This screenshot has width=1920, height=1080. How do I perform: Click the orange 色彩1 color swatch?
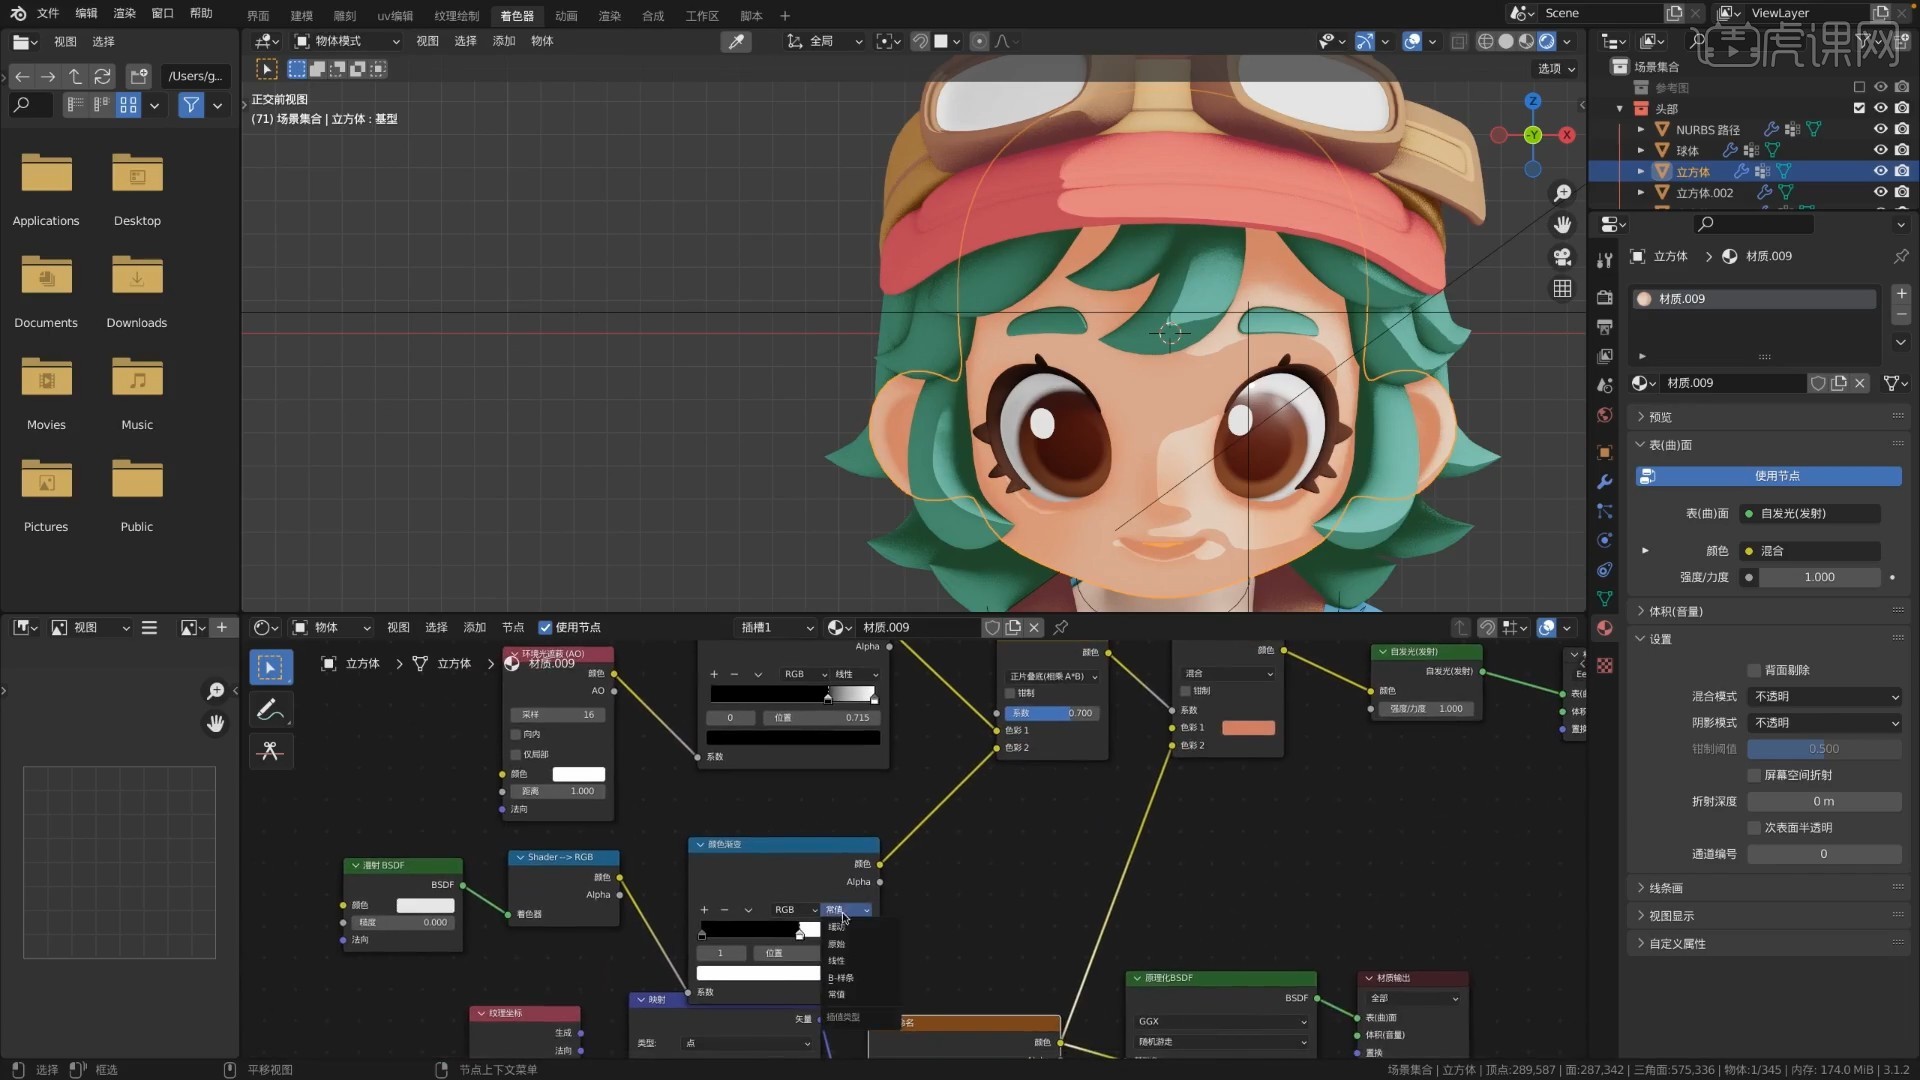[1247, 728]
